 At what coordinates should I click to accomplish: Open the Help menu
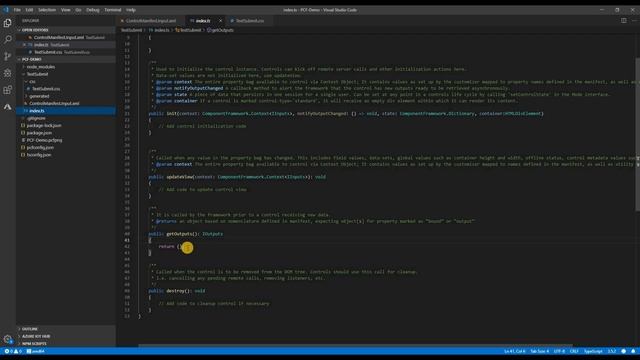[x=131, y=10]
